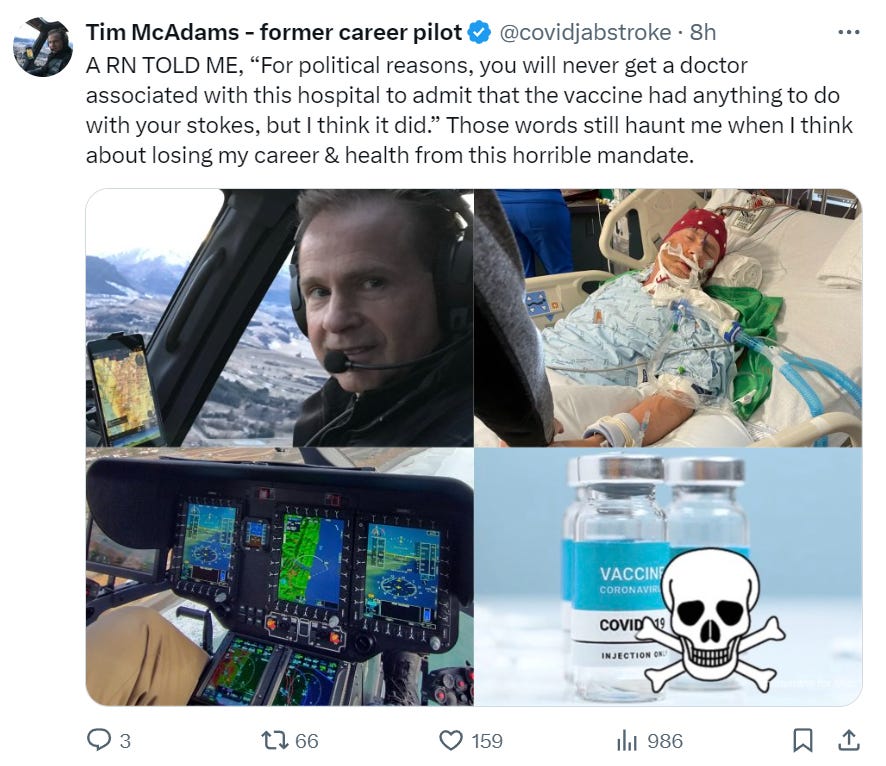Open the hospital bed photo

tap(668, 318)
